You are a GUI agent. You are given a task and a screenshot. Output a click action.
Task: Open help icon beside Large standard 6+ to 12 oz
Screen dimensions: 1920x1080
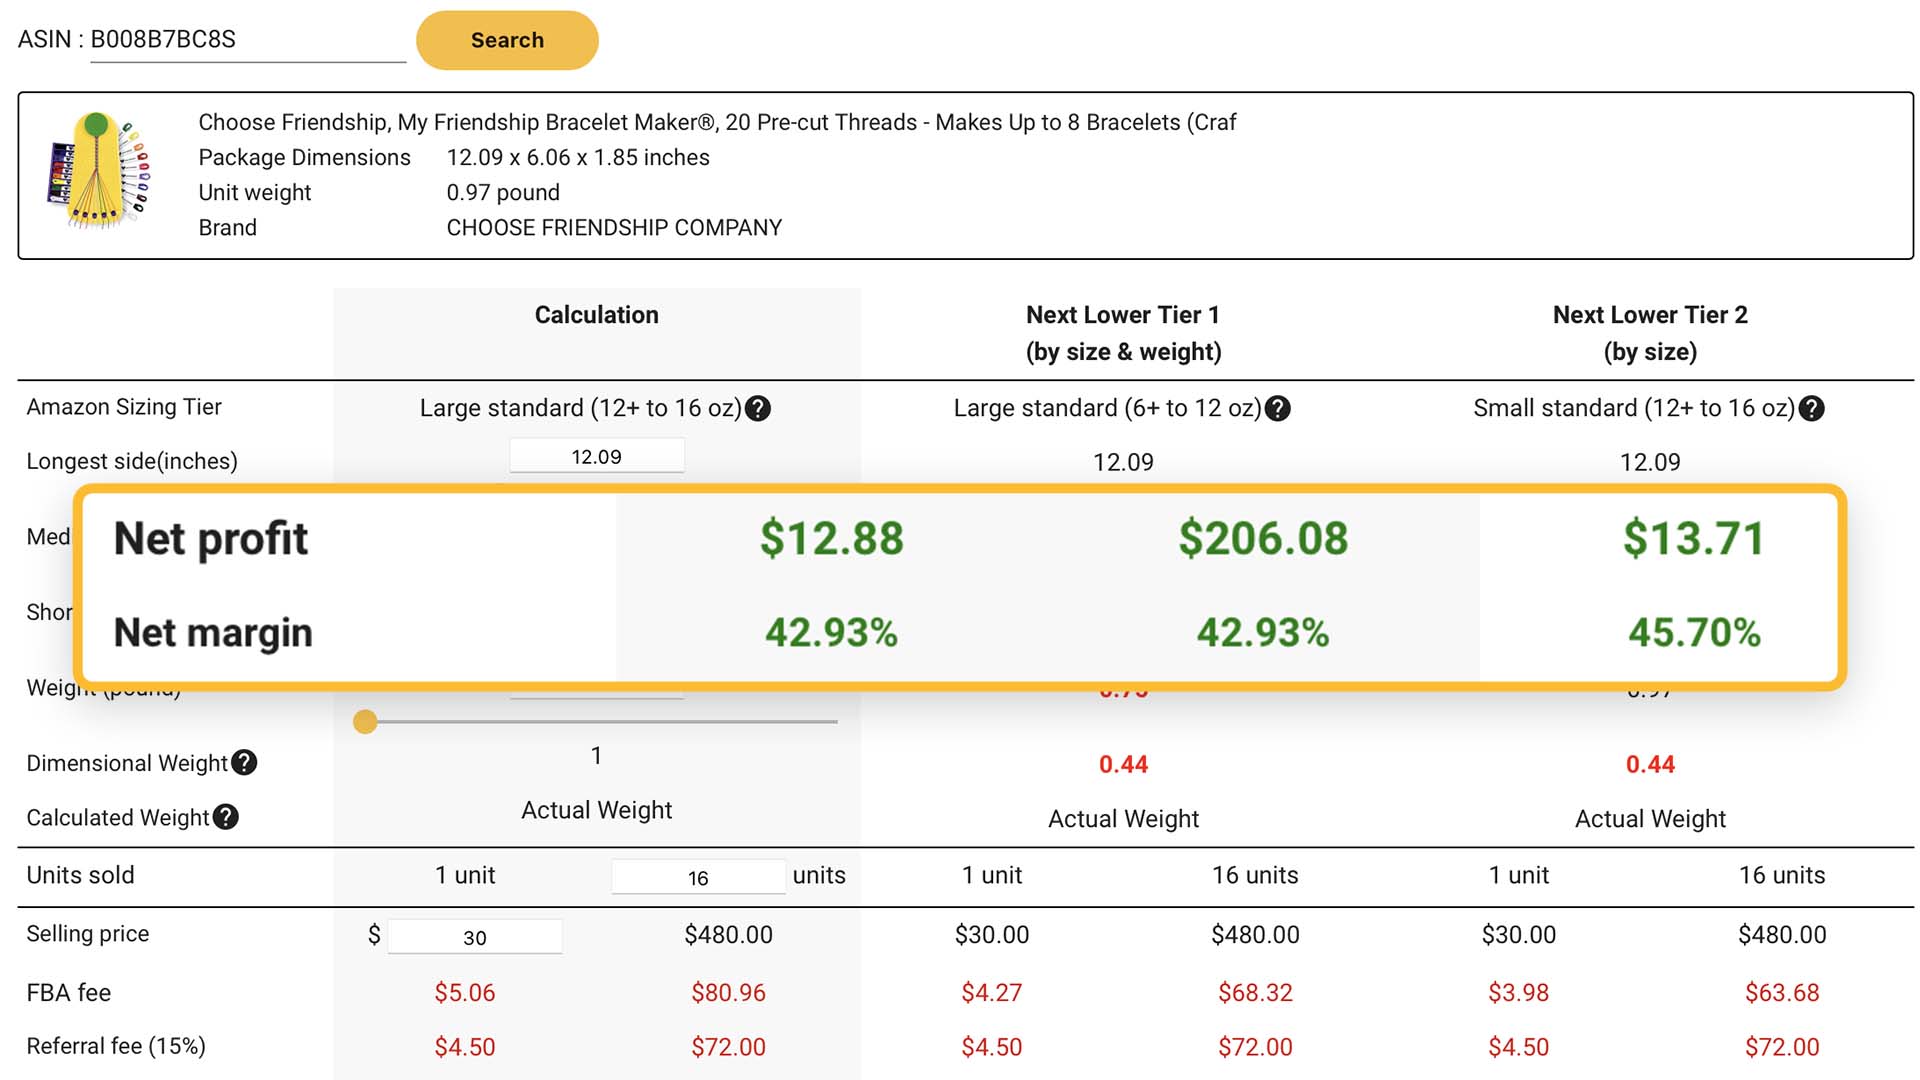(1277, 408)
